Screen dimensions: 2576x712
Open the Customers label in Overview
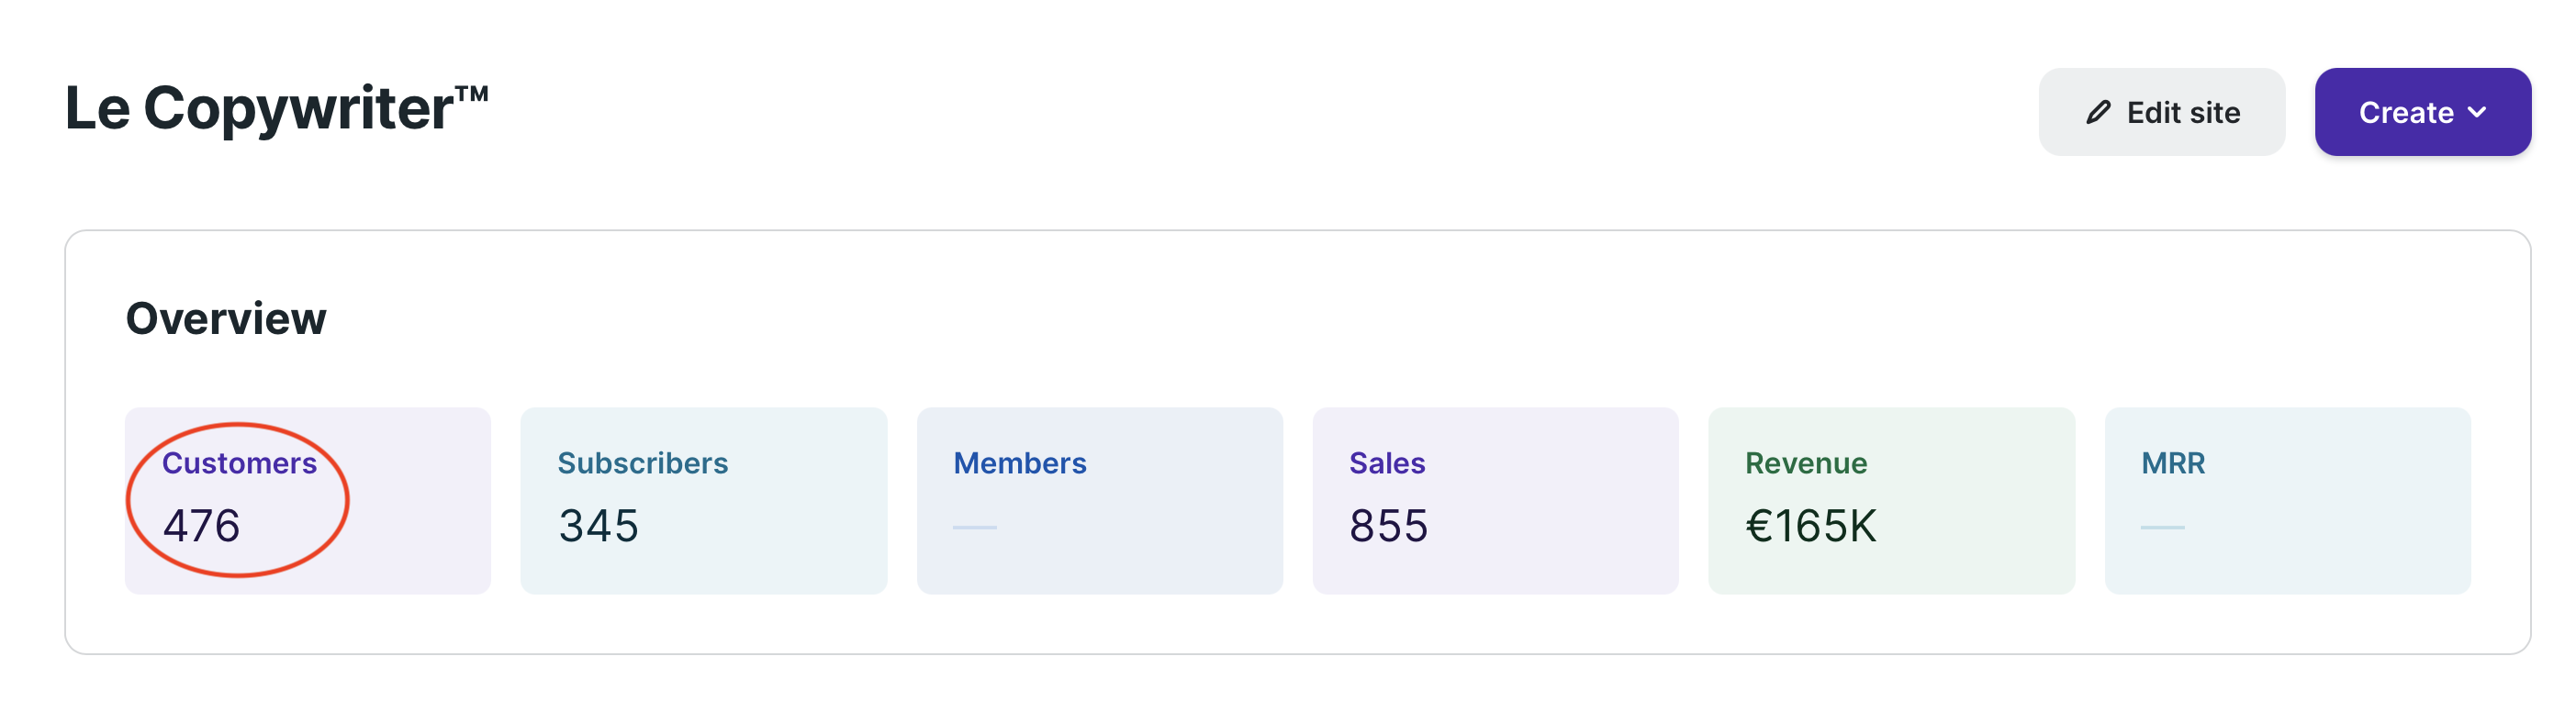(239, 463)
